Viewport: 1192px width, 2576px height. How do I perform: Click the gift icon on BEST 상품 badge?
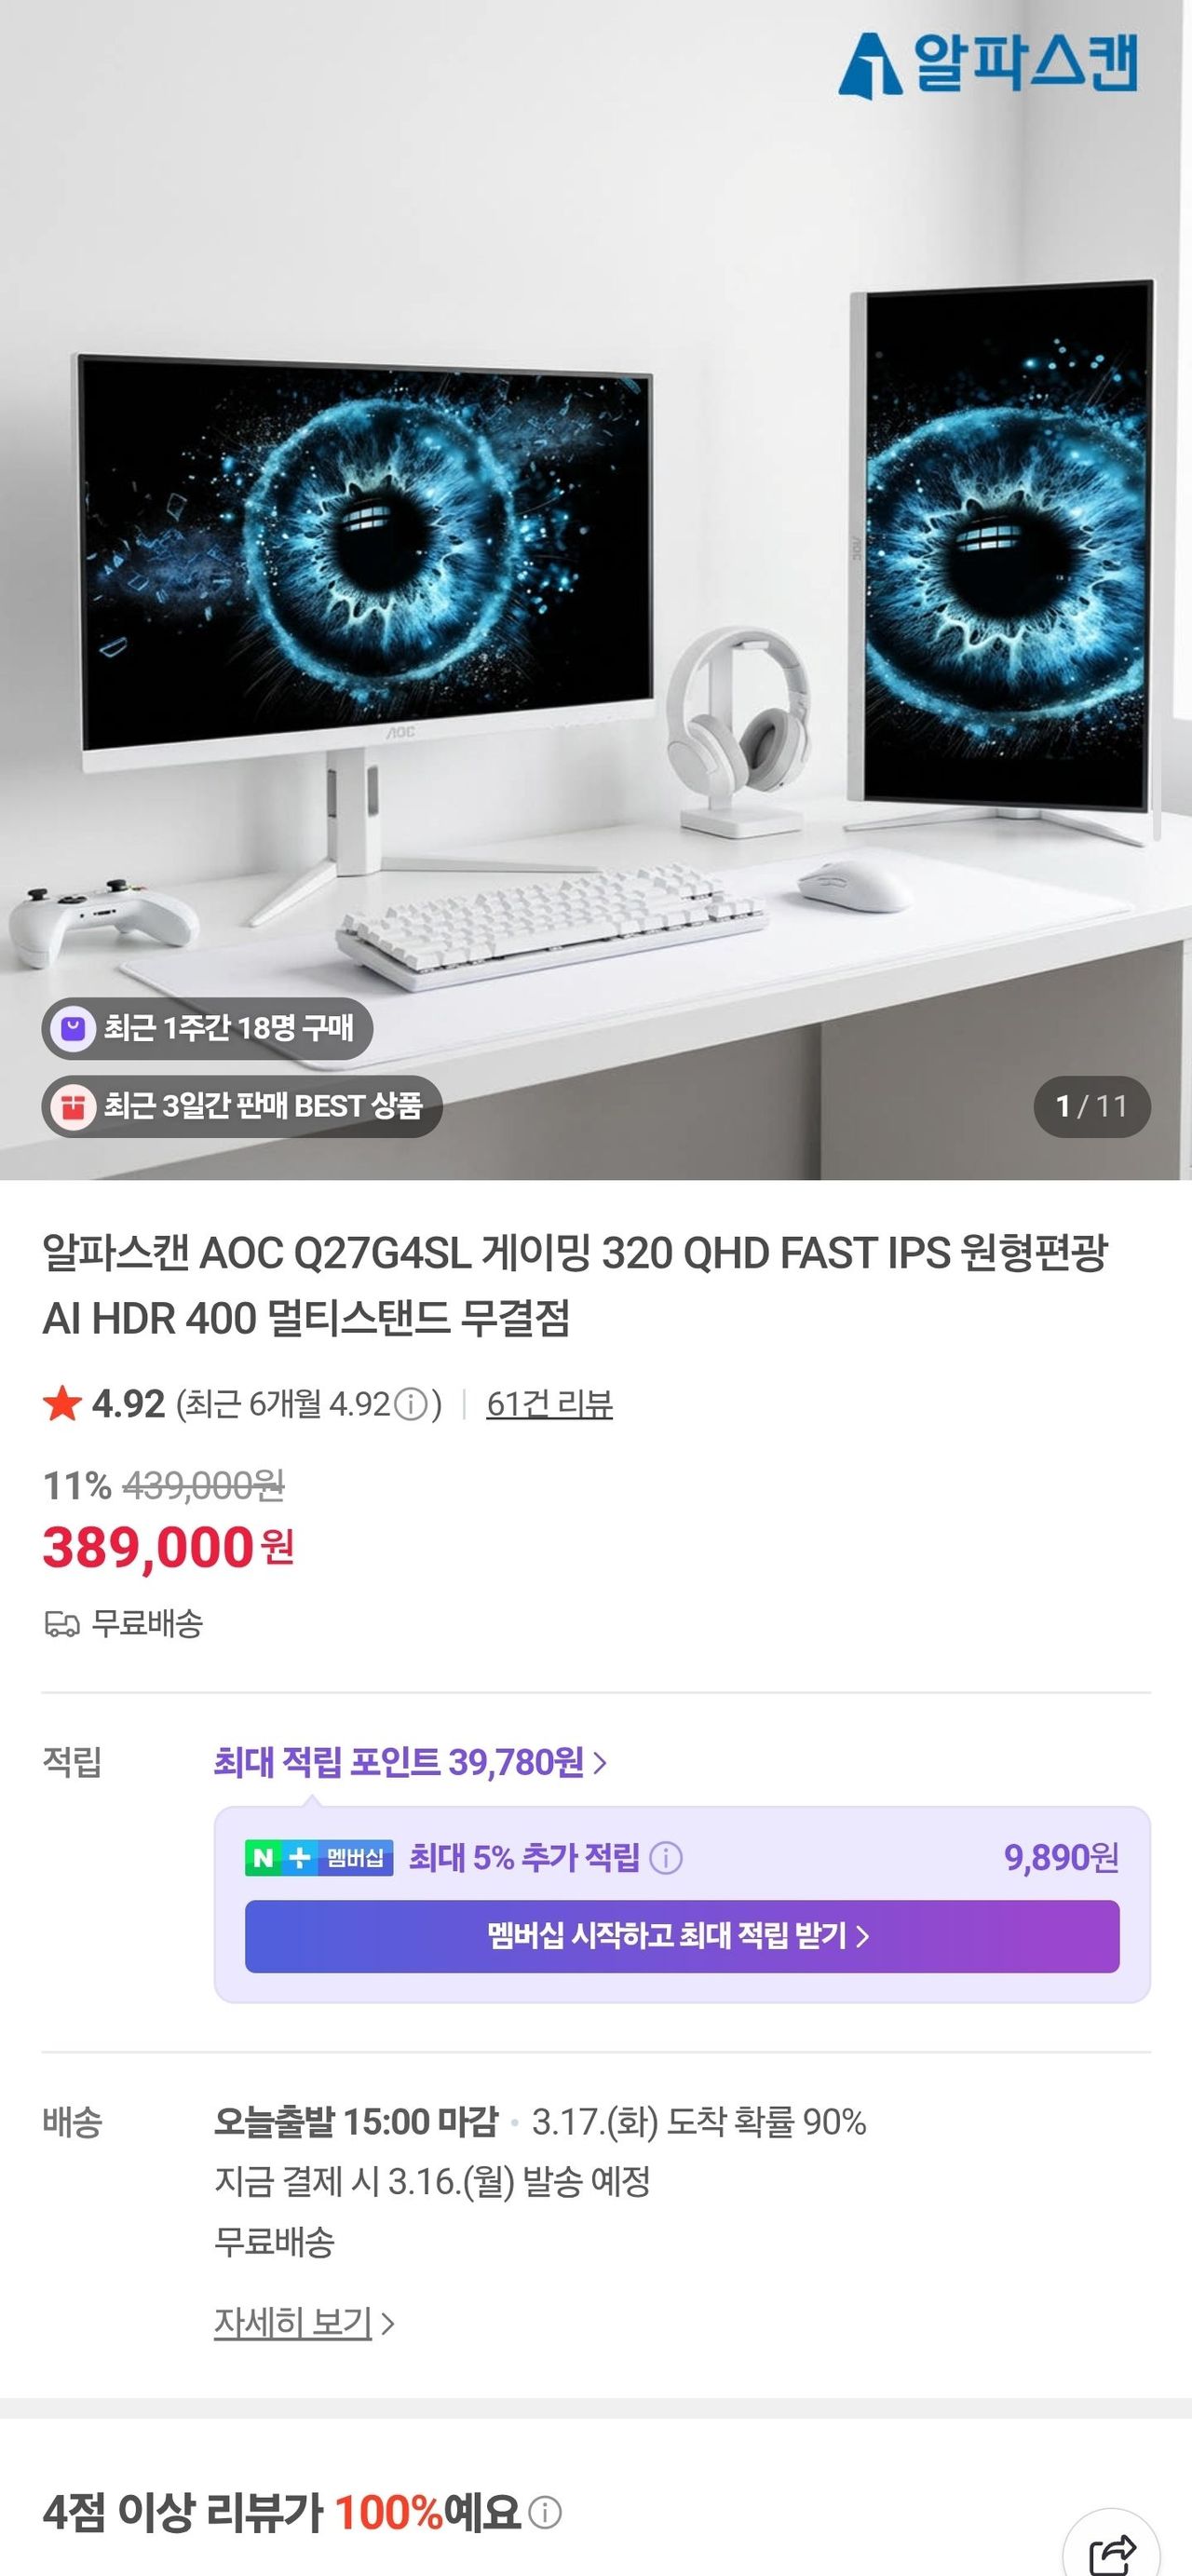[x=73, y=1106]
